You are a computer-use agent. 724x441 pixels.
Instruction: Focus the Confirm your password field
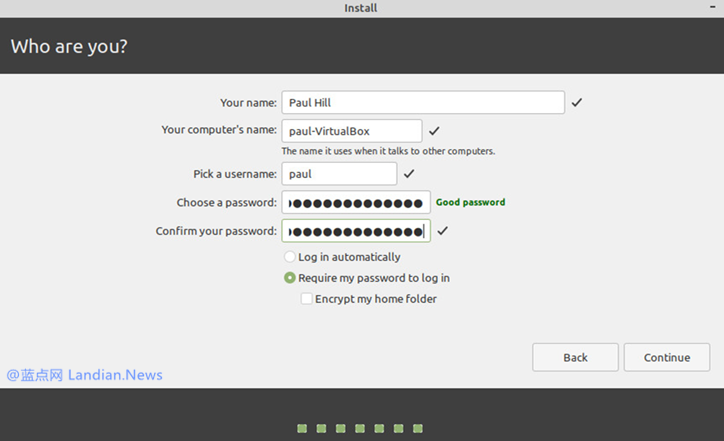(x=356, y=231)
